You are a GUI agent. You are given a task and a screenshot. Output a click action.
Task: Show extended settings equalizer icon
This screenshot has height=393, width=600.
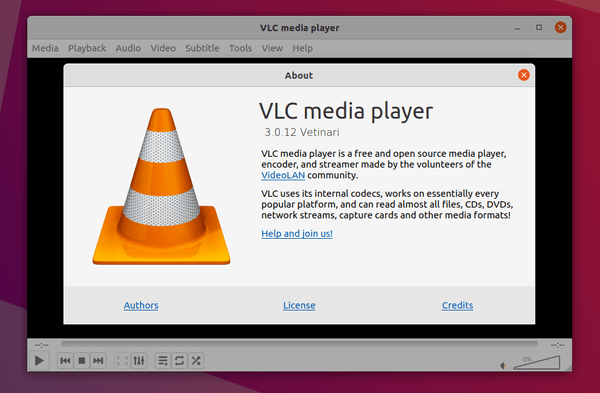tap(139, 360)
